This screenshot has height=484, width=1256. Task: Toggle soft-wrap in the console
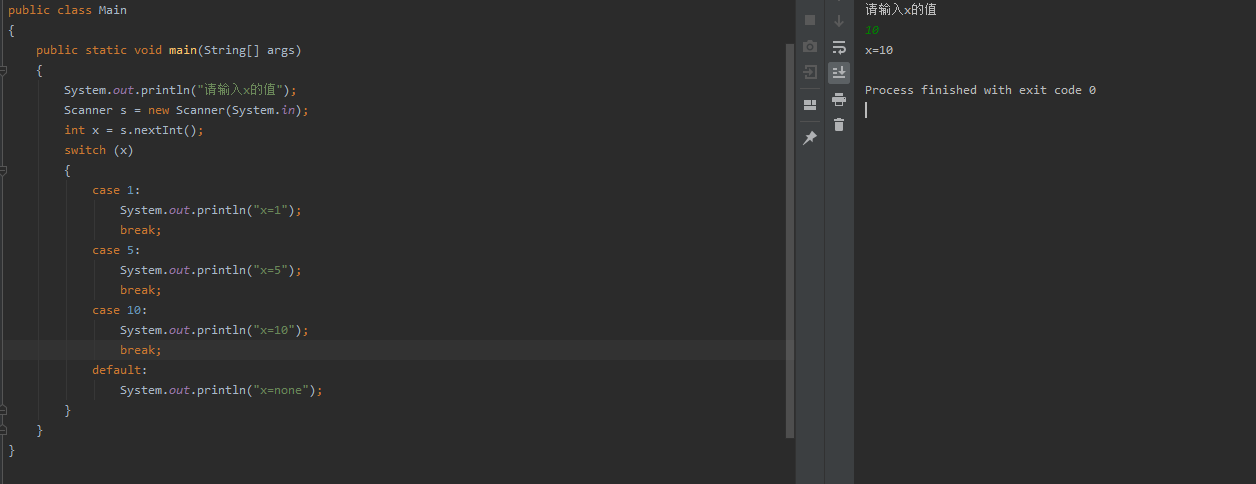coord(839,46)
